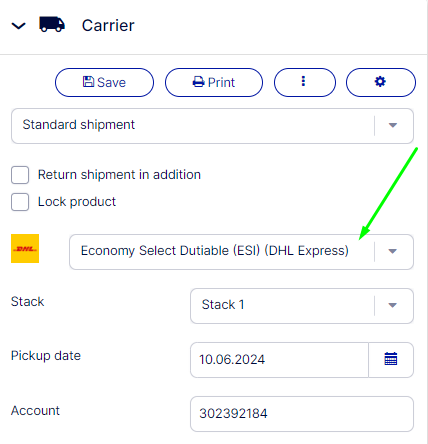This screenshot has width=428, height=444.
Task: Open the Standard shipment dropdown
Action: pos(212,126)
